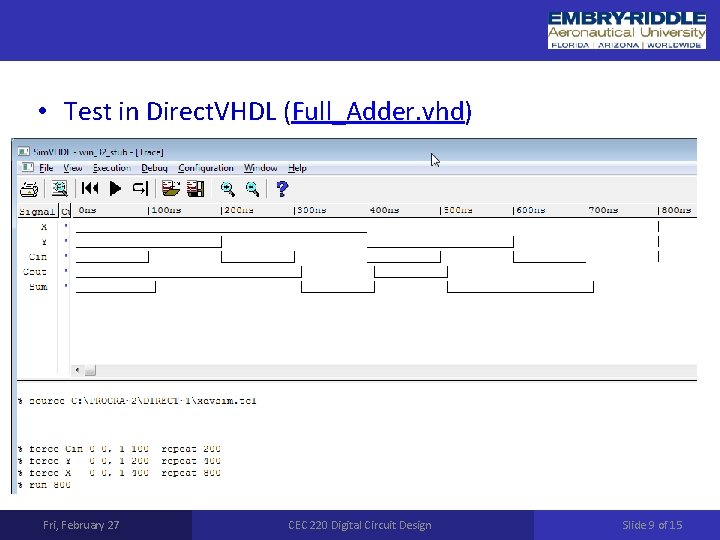
Task: Restart simulation with the rewind button
Action: 90,188
